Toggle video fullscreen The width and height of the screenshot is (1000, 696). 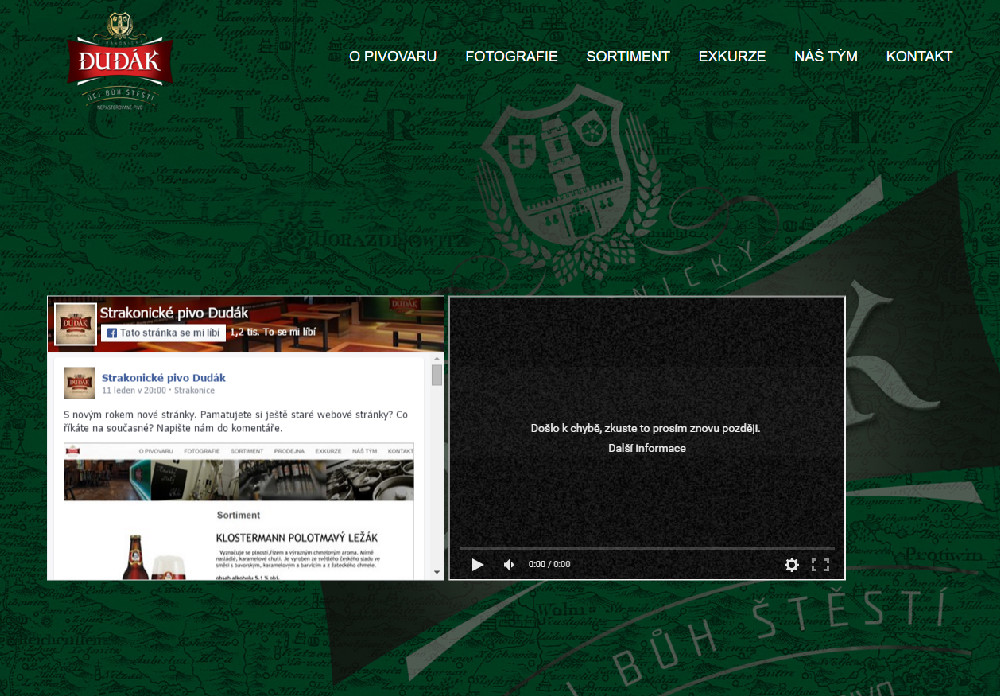coord(820,565)
